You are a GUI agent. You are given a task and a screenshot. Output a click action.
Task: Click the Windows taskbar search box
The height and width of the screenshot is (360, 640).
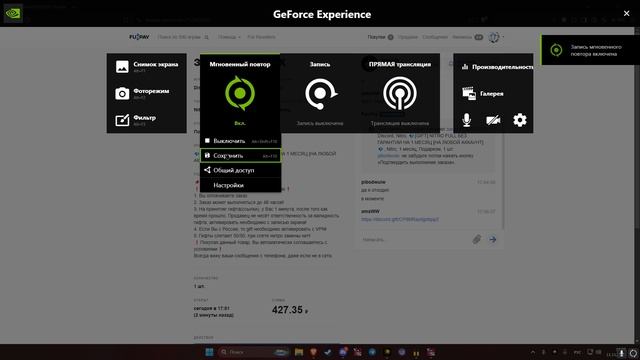[x=253, y=352]
